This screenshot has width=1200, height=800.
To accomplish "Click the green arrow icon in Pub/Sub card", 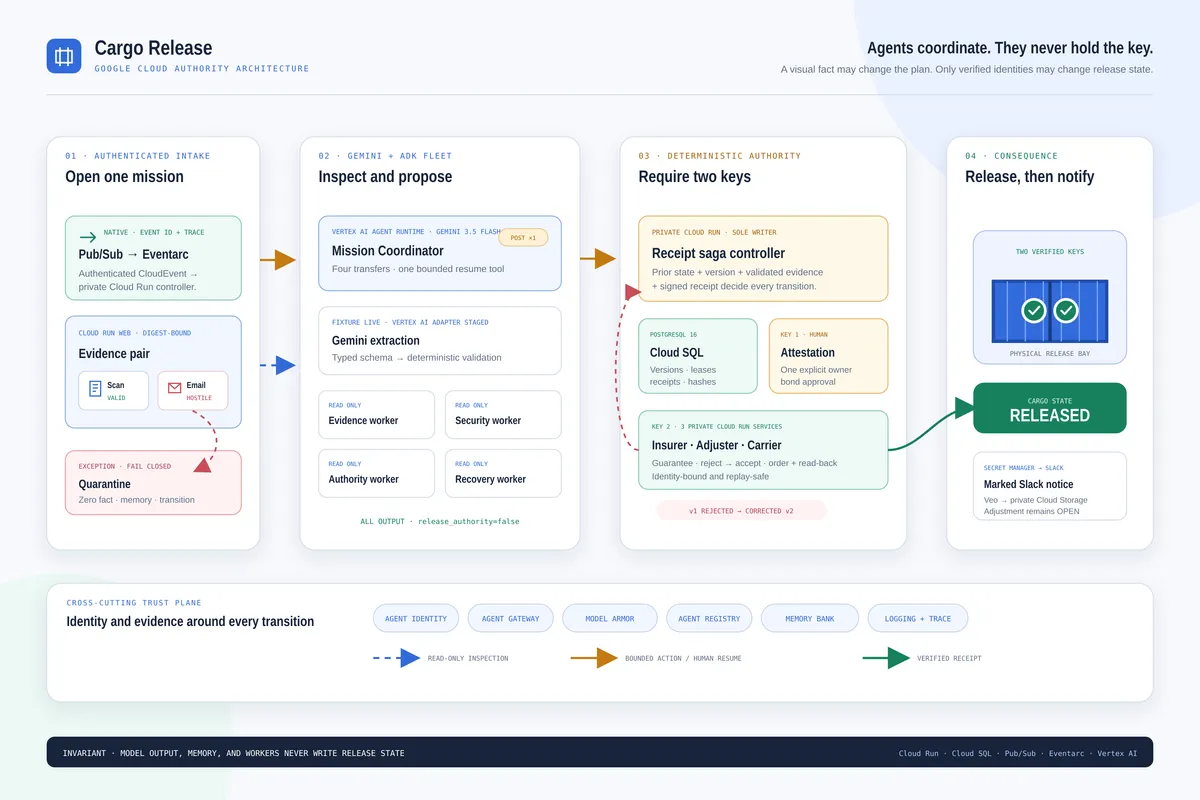I will (x=88, y=237).
